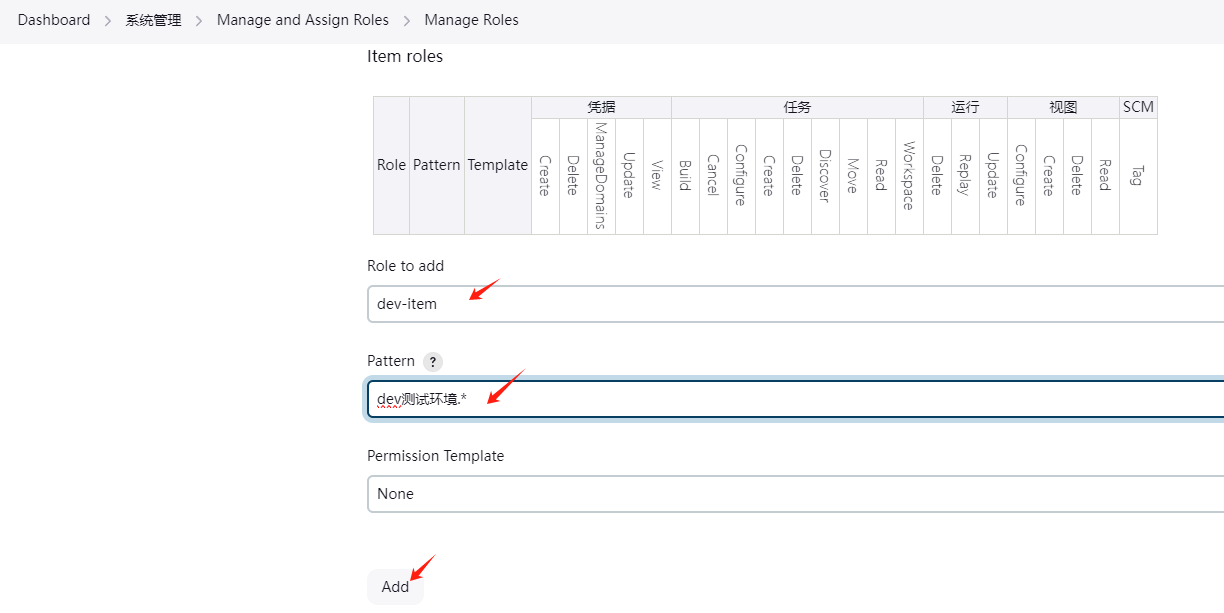Click the Move column header

point(853,176)
